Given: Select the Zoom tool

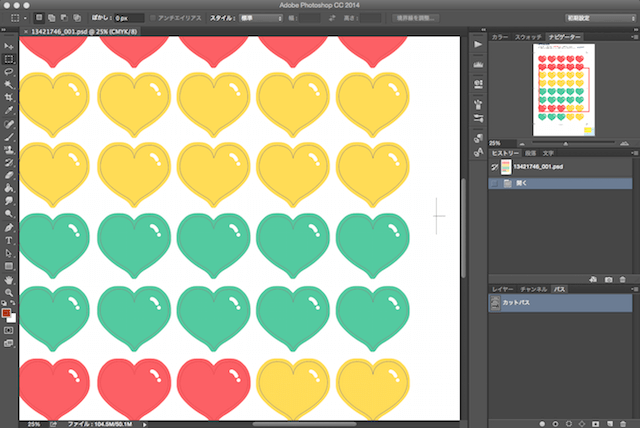Looking at the screenshot, I should pos(9,293).
